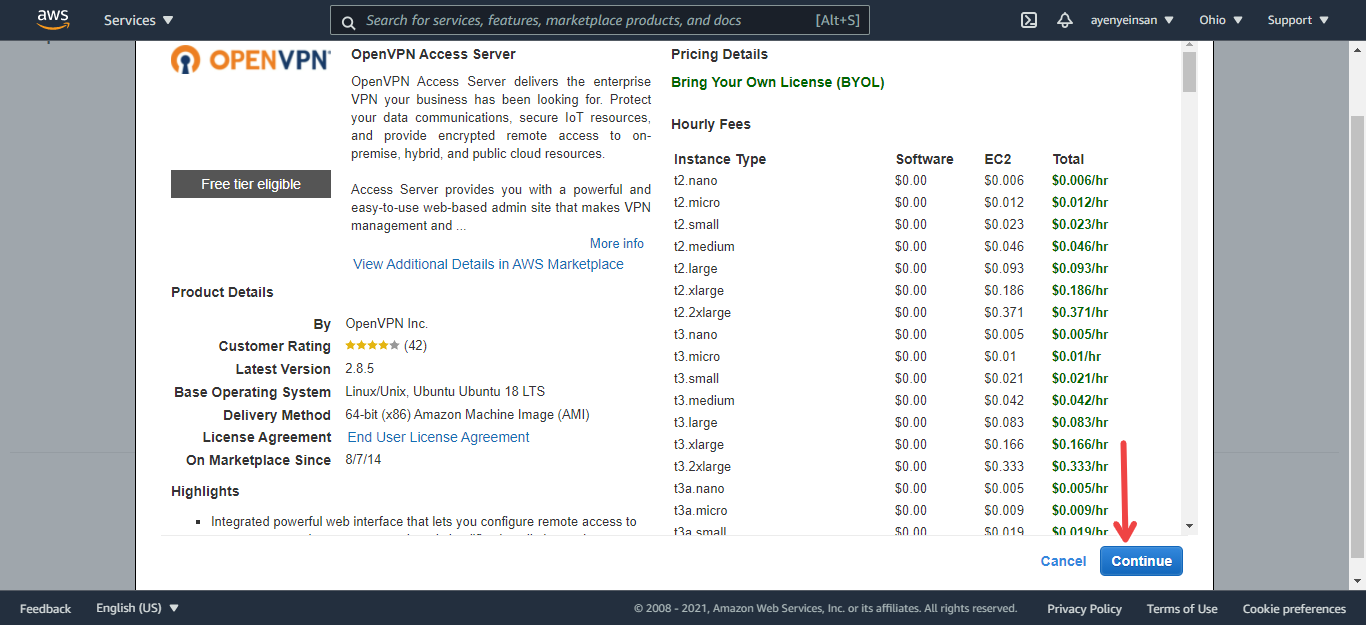Select the t3.medium instance type text
This screenshot has width=1366, height=625.
(x=704, y=401)
